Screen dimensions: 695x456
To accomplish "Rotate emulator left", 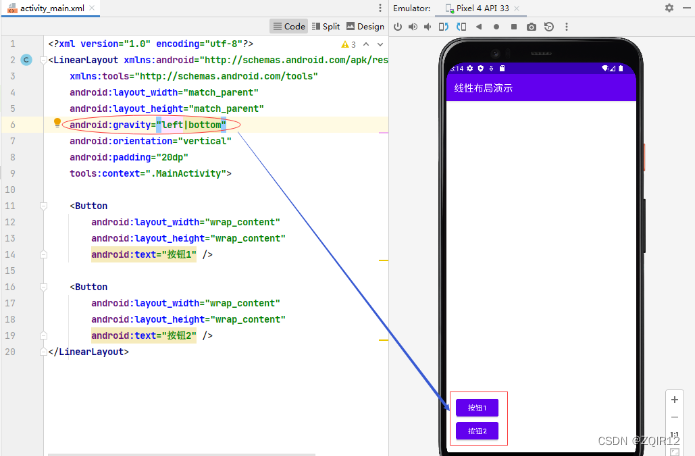I will (x=443, y=27).
